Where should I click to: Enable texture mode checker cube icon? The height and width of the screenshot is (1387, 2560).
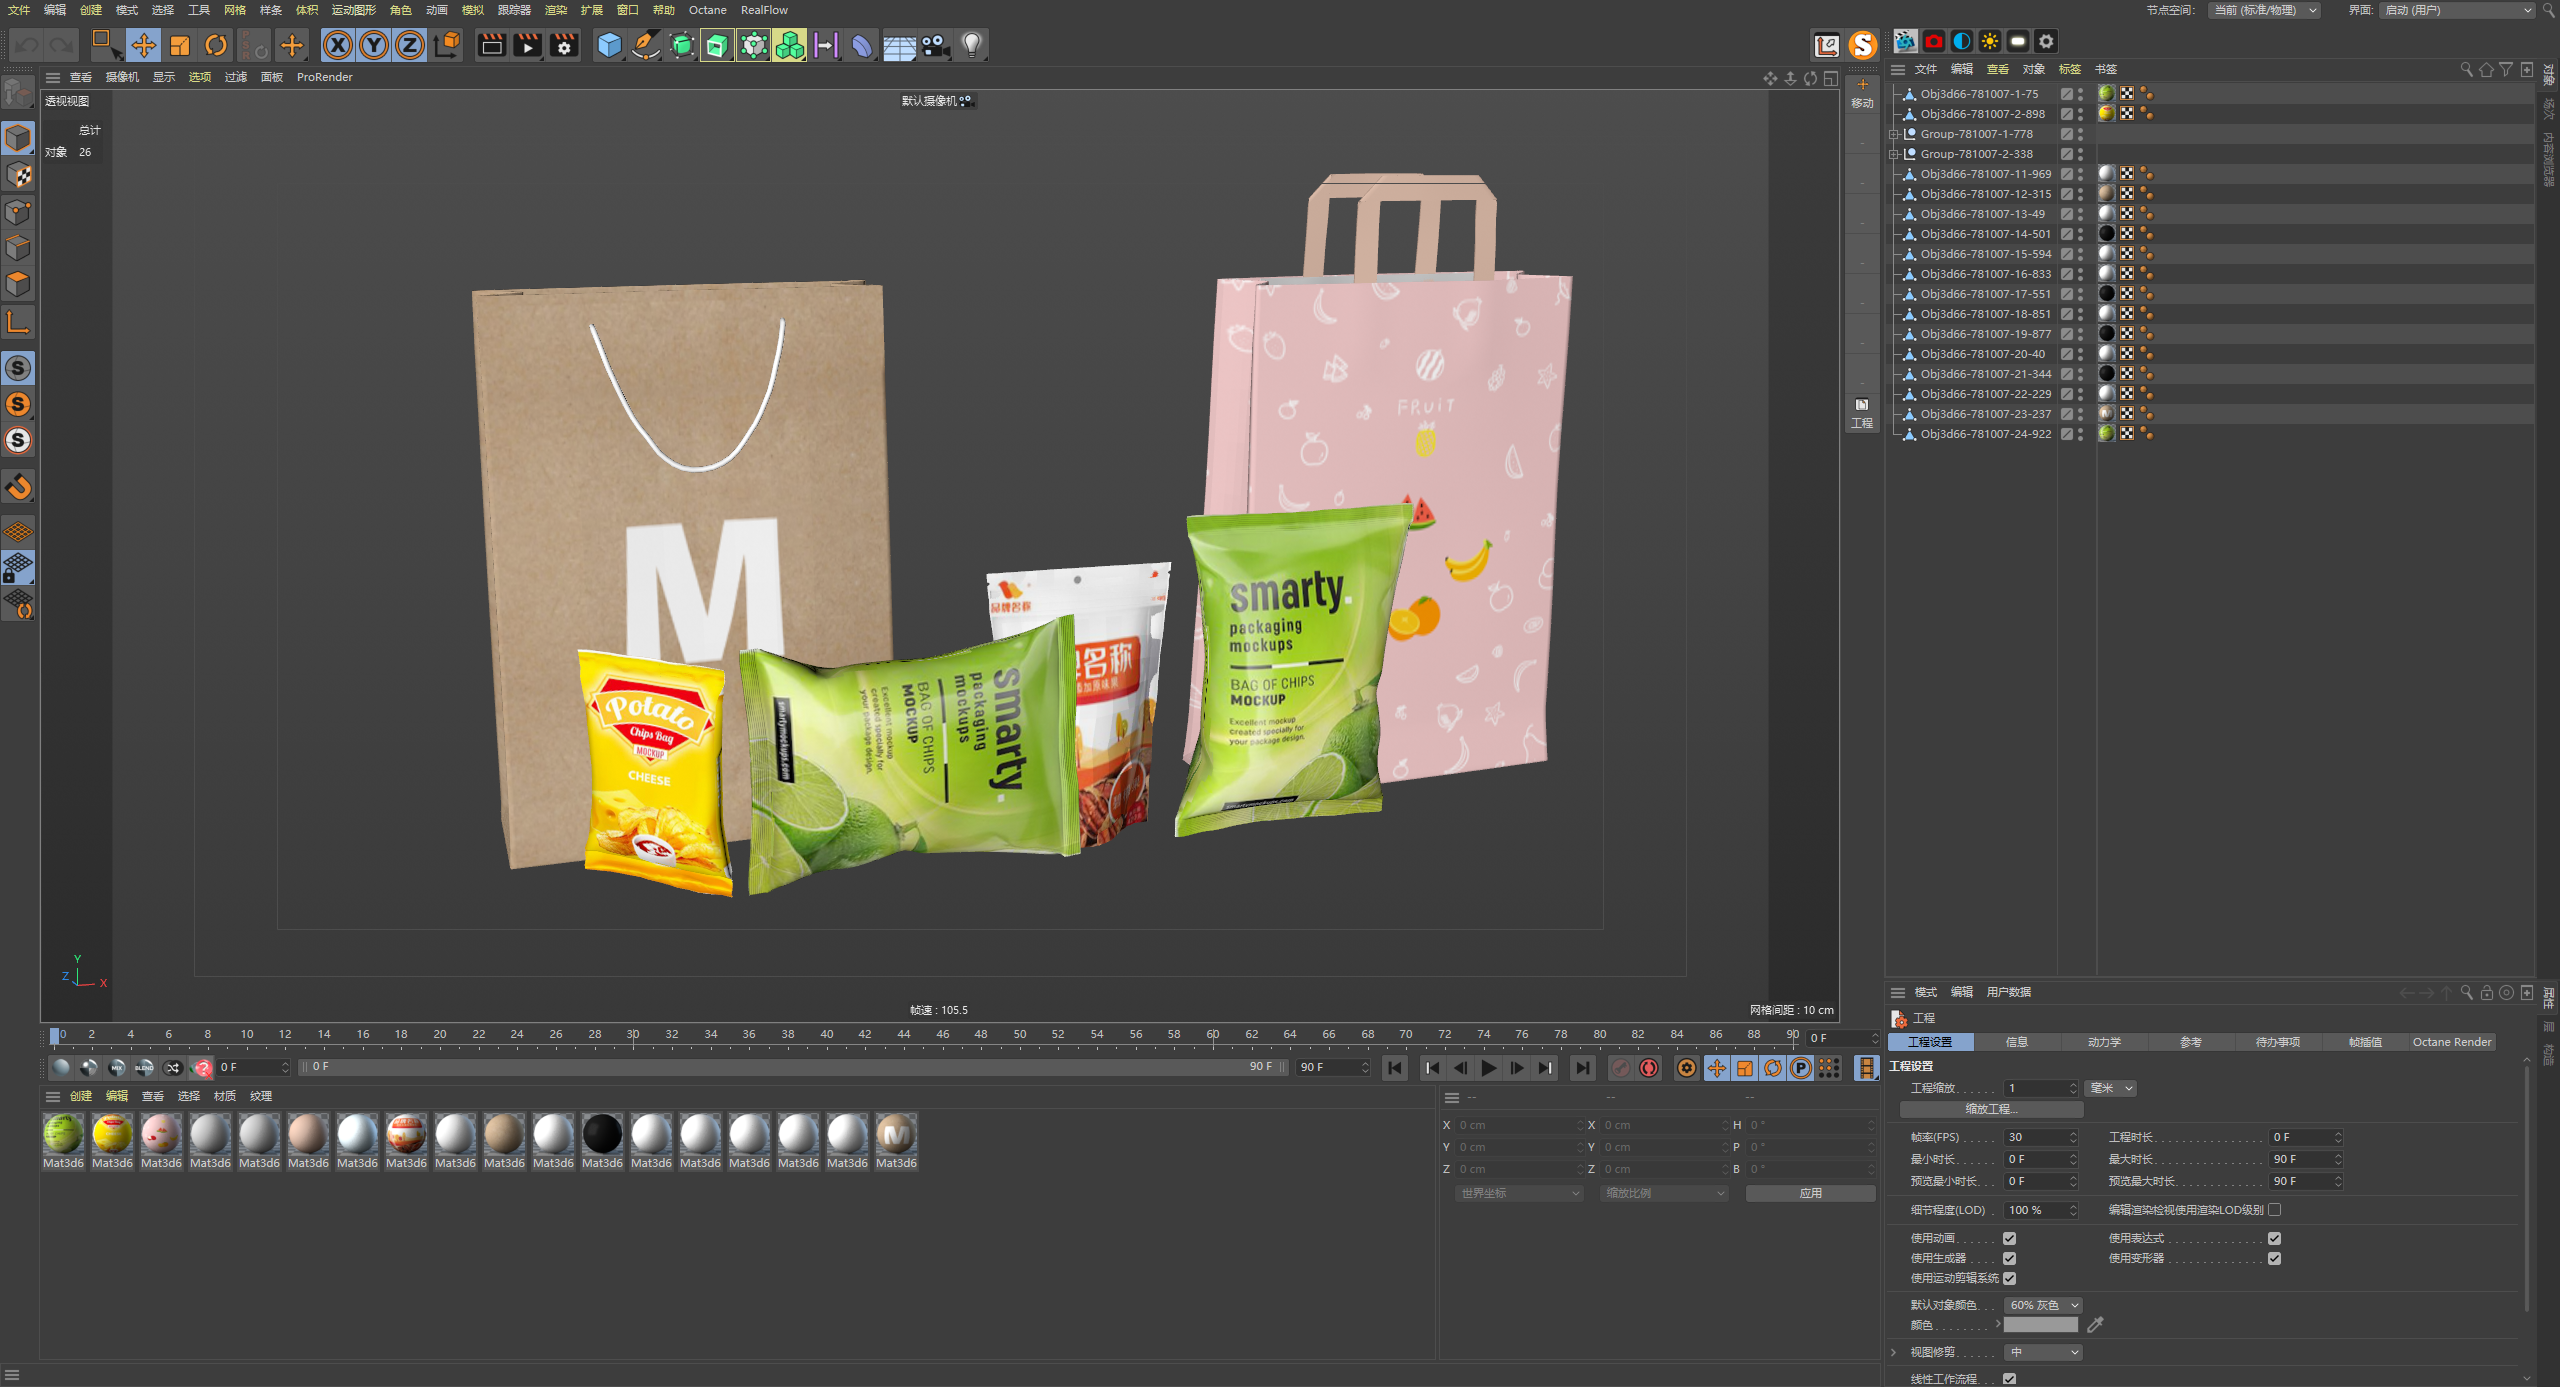point(18,175)
